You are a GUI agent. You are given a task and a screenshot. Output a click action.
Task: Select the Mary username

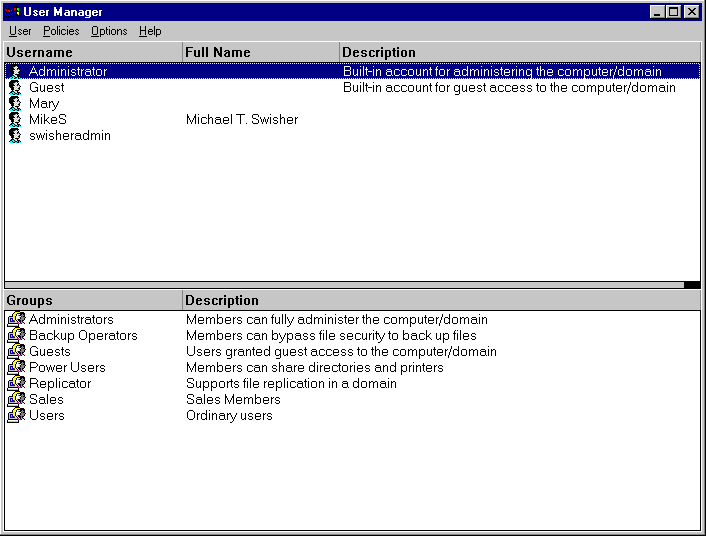click(44, 104)
